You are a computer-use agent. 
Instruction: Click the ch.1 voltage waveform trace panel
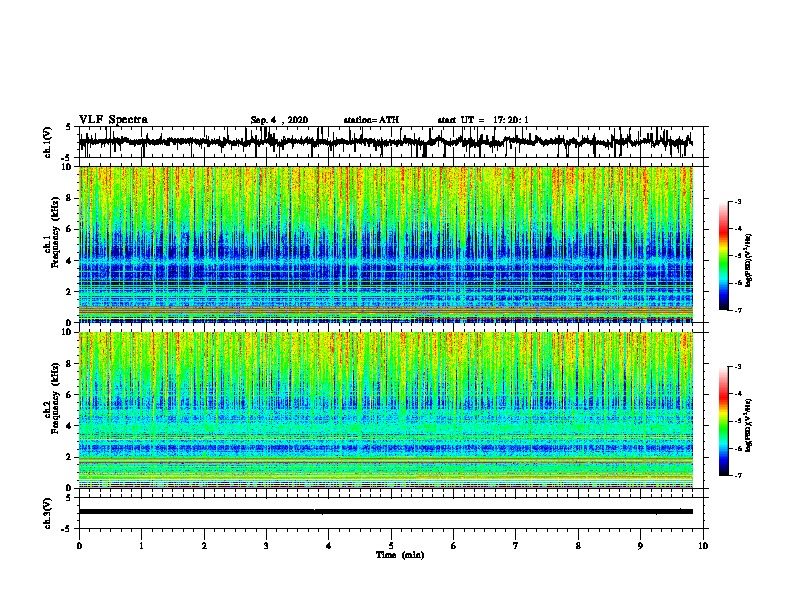click(391, 142)
